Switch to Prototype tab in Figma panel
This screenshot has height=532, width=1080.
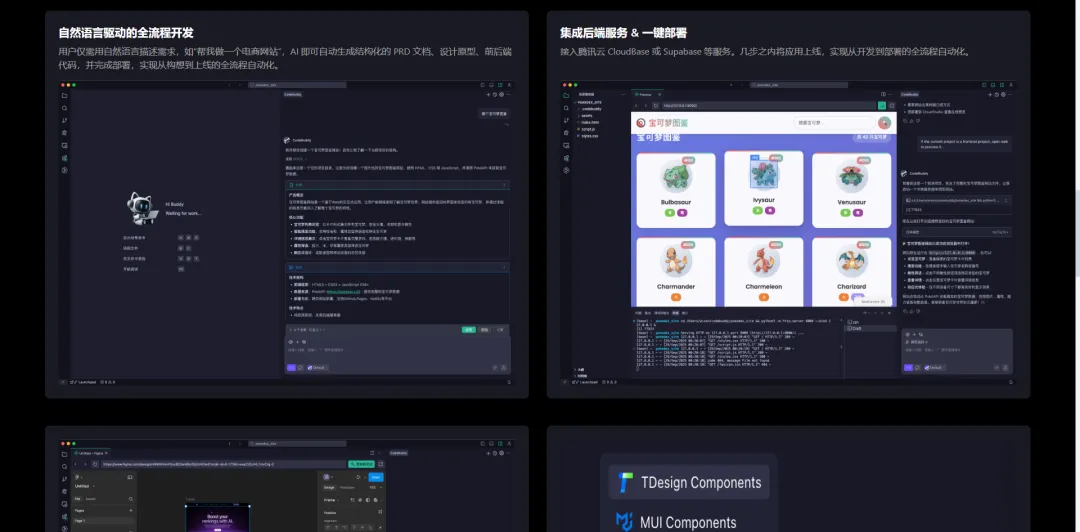pyautogui.click(x=347, y=487)
